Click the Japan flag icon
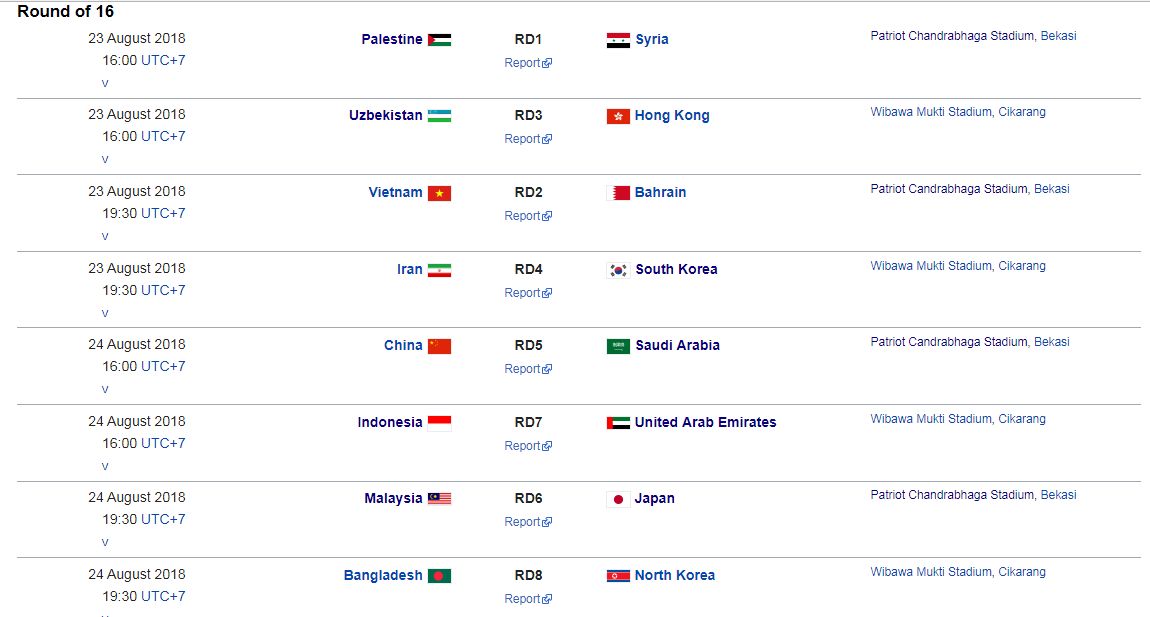 point(618,499)
